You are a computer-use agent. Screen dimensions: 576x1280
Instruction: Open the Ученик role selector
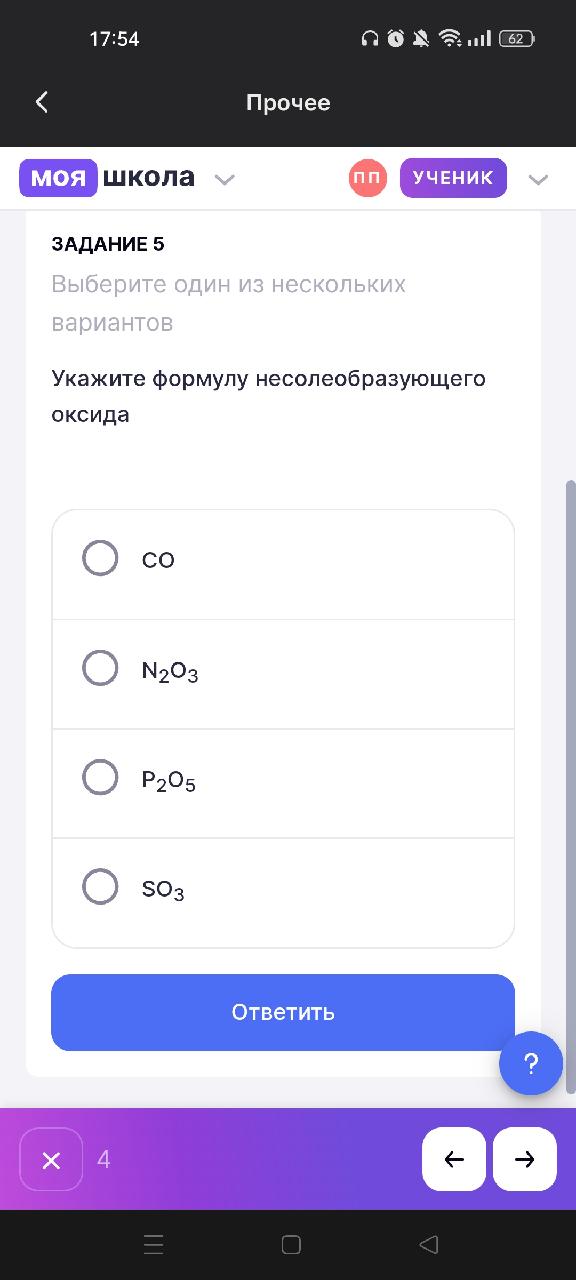[453, 178]
